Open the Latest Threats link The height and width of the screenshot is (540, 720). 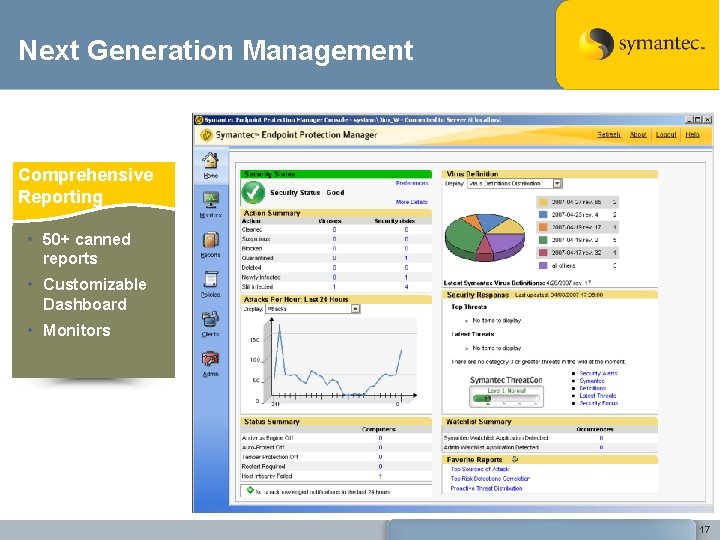597,395
